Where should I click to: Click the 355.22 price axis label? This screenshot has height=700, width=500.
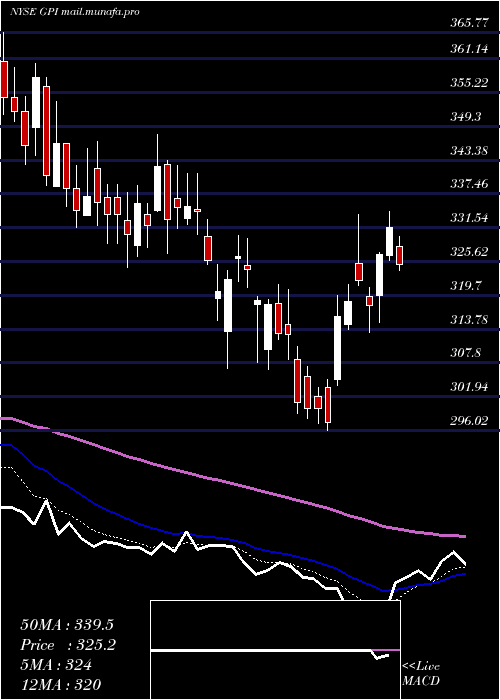469,83
